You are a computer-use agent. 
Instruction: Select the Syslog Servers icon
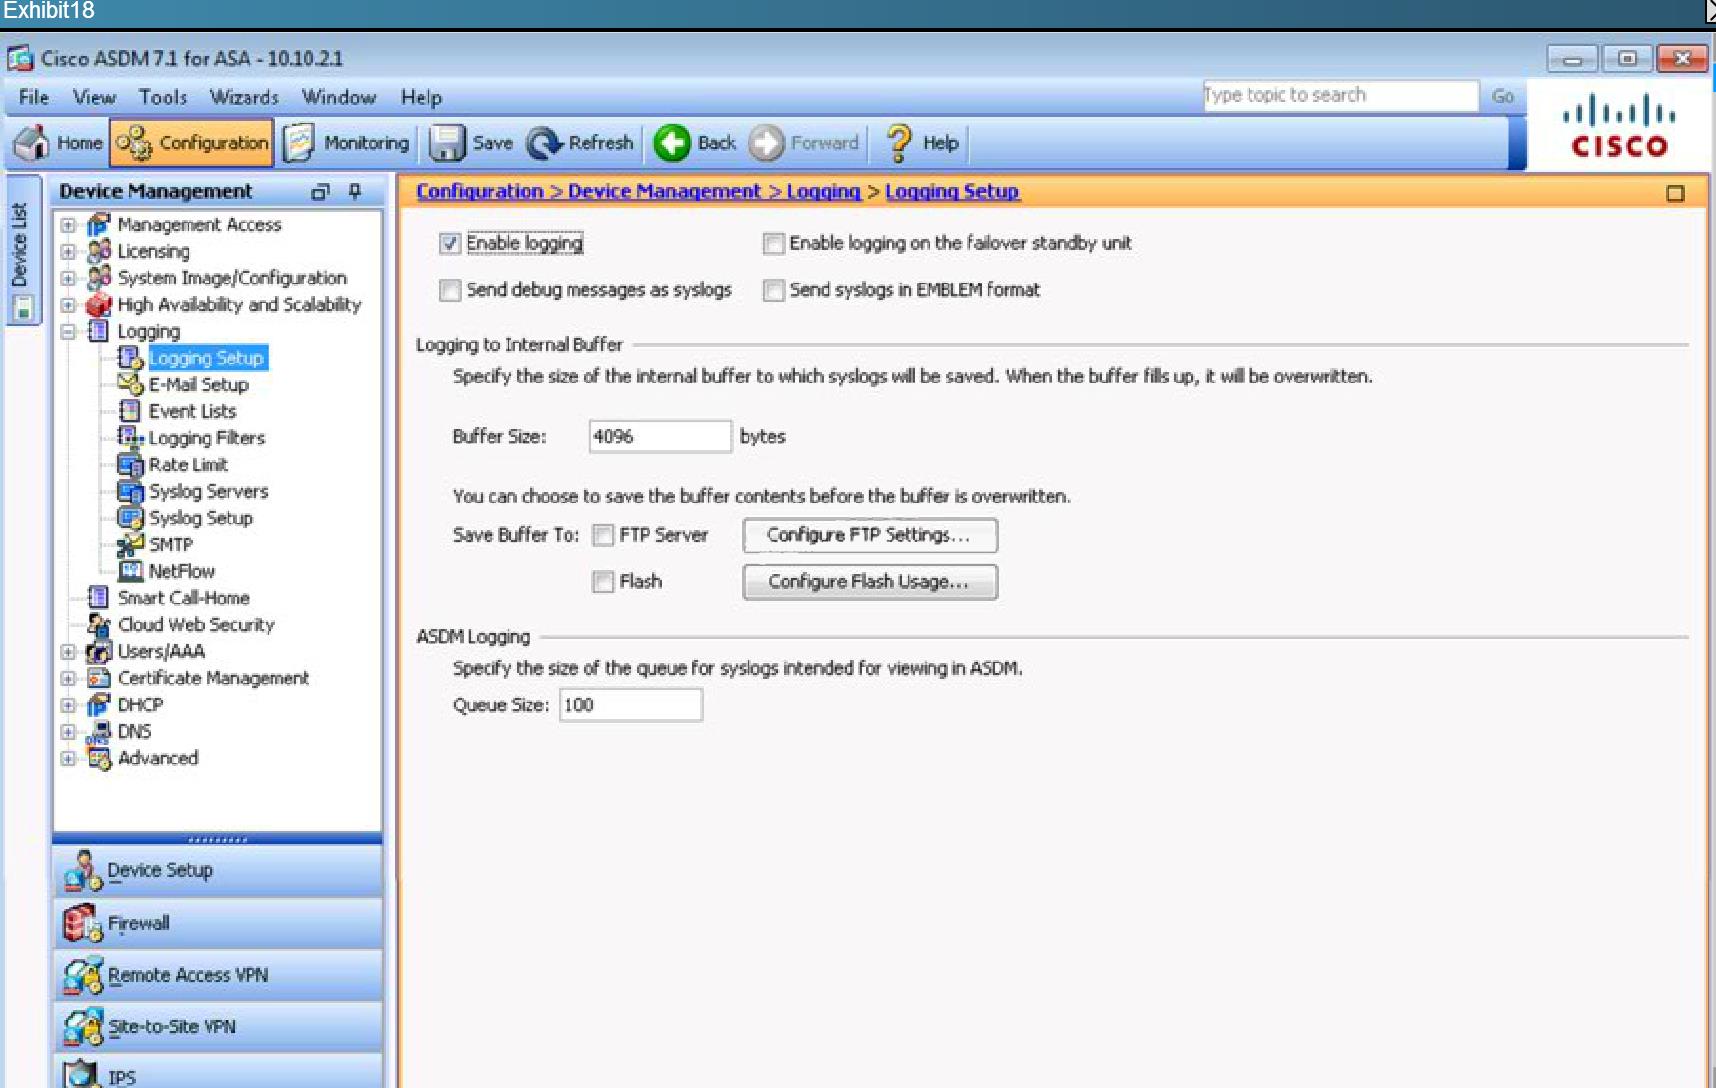(x=130, y=491)
